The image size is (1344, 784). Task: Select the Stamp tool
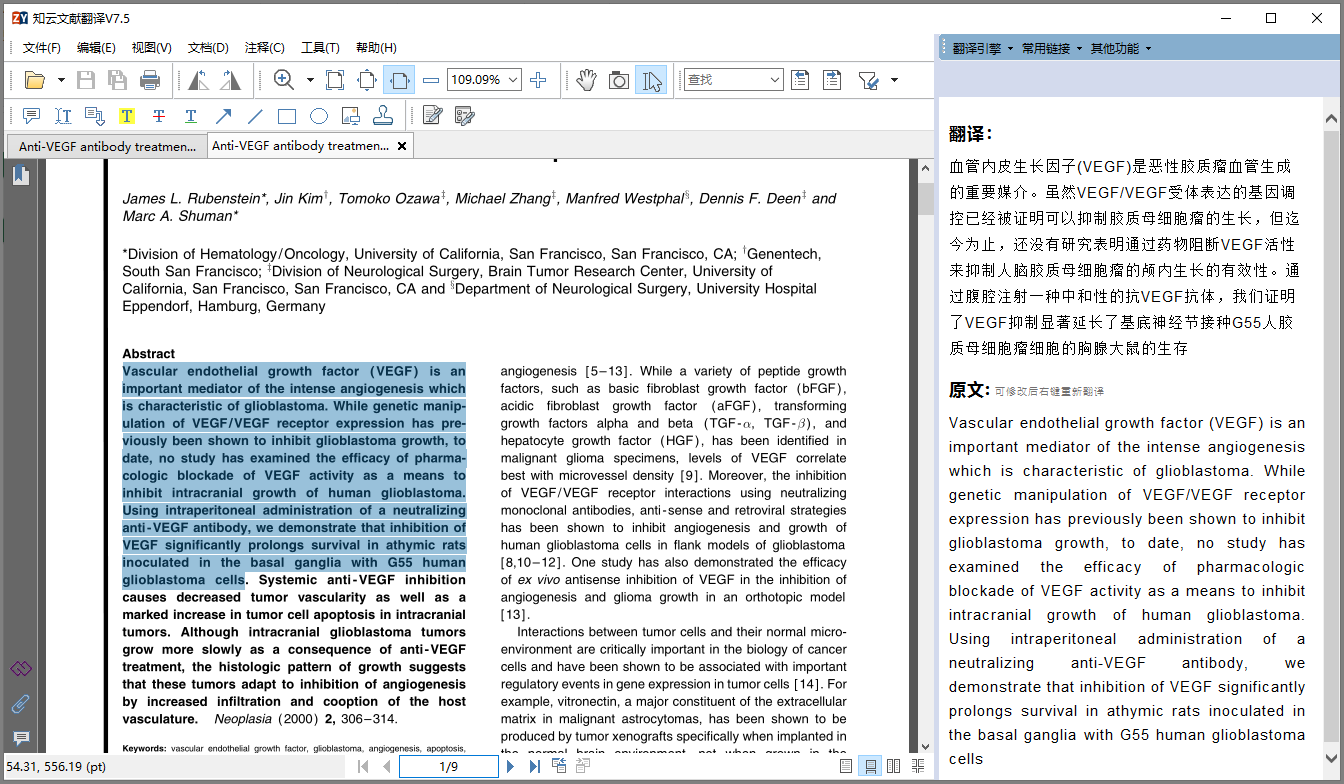383,116
